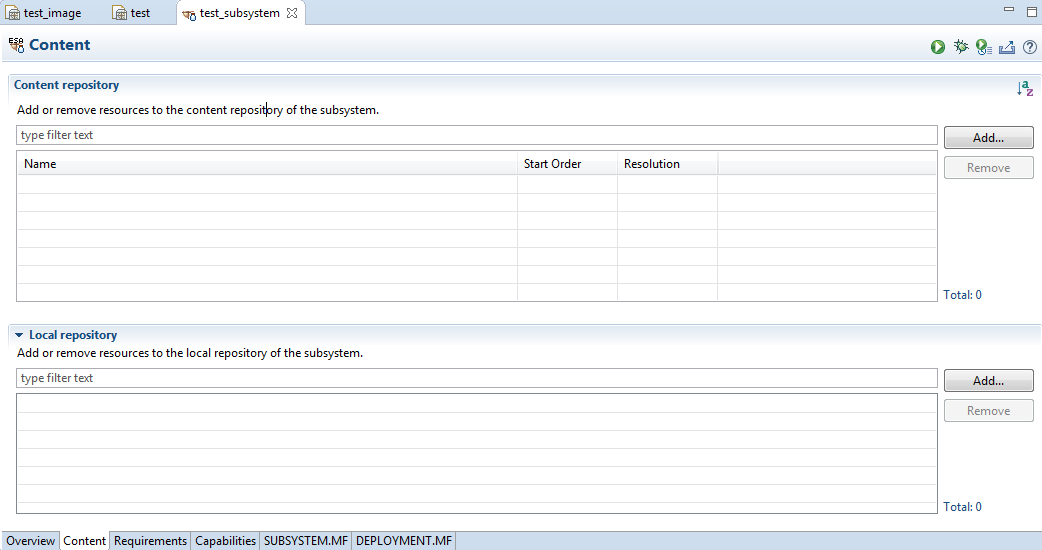
Task: Switch to the Overview page tab
Action: coord(30,541)
